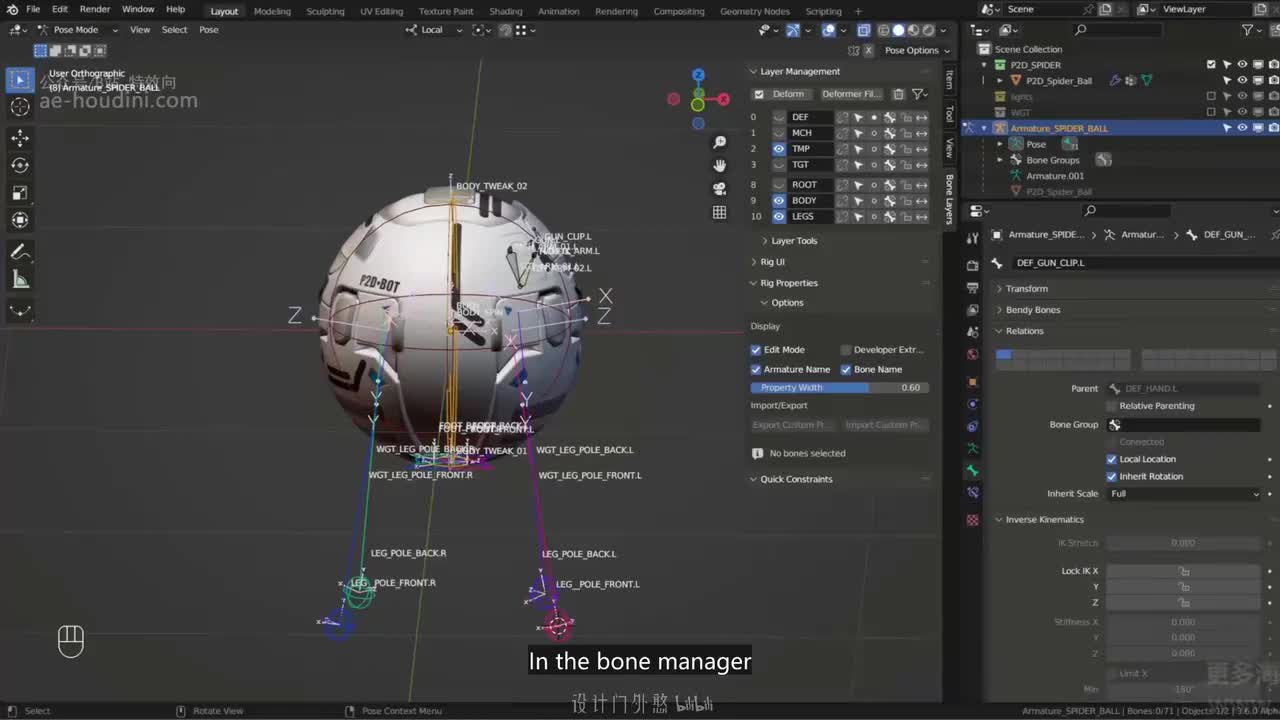The height and width of the screenshot is (720, 1280).
Task: Open the Local transform orientation dropdown
Action: tap(434, 30)
